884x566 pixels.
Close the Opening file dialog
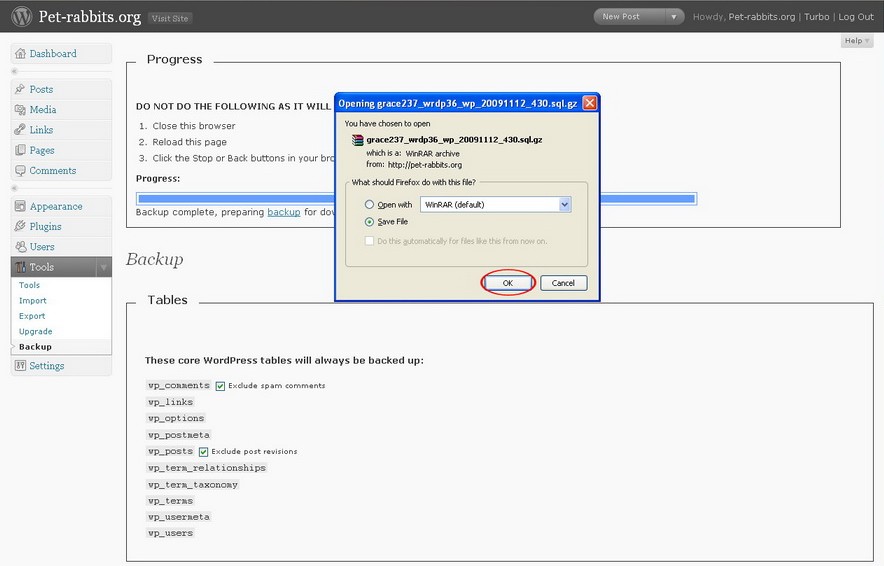[x=589, y=103]
